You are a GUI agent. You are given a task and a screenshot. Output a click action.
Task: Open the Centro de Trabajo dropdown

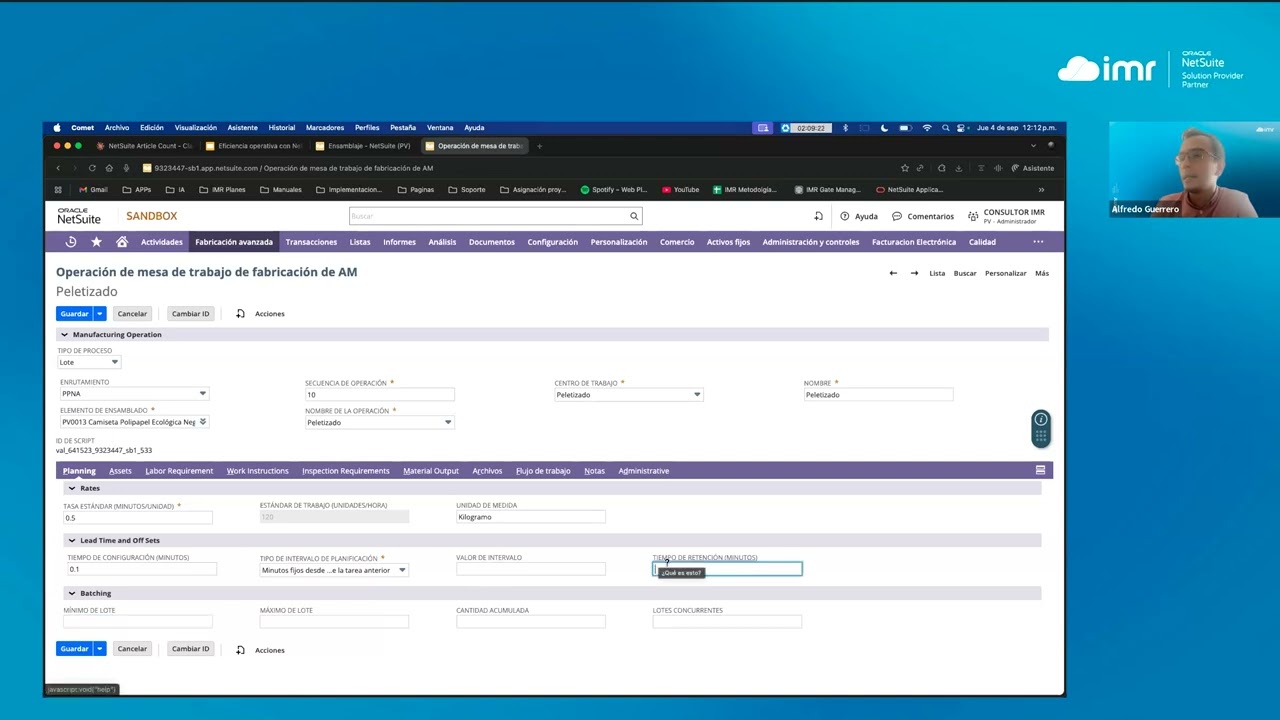697,395
